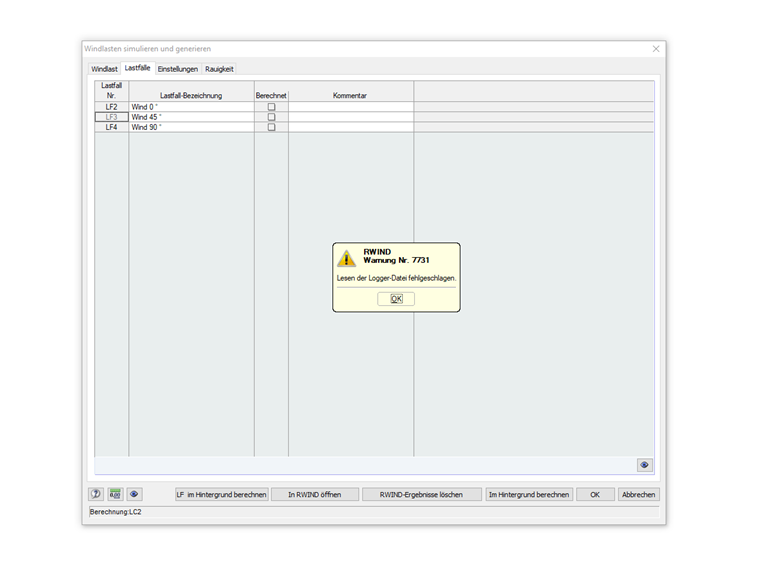Click the dialog's bottom OK button
760x570 pixels.
pos(595,494)
